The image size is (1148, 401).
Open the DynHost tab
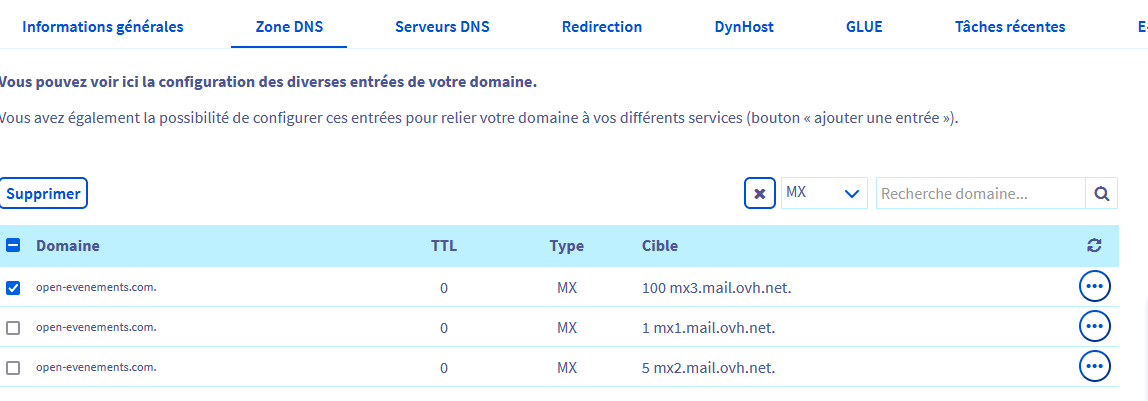744,27
